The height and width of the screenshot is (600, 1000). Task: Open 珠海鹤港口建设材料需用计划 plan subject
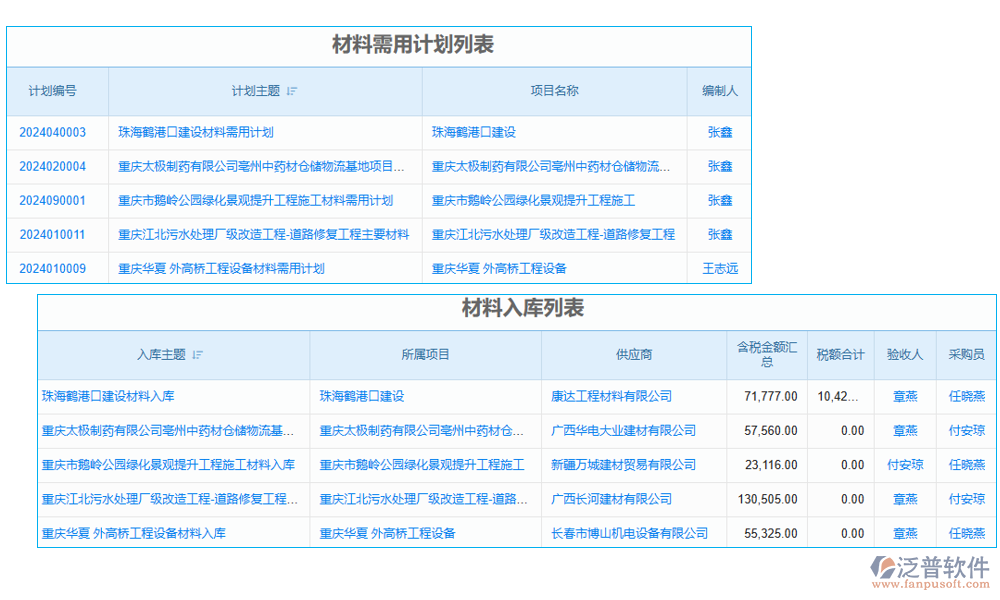point(196,132)
